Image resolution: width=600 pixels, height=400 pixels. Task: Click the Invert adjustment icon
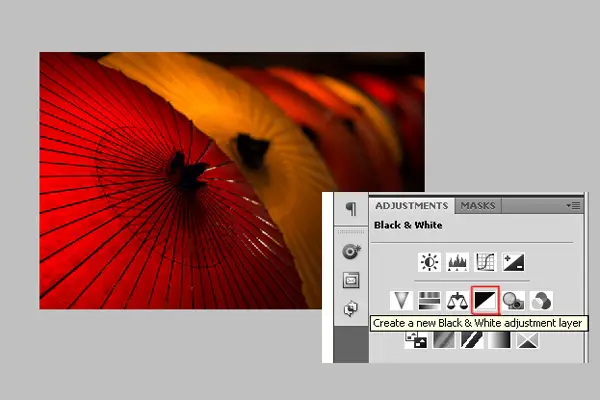(416, 341)
